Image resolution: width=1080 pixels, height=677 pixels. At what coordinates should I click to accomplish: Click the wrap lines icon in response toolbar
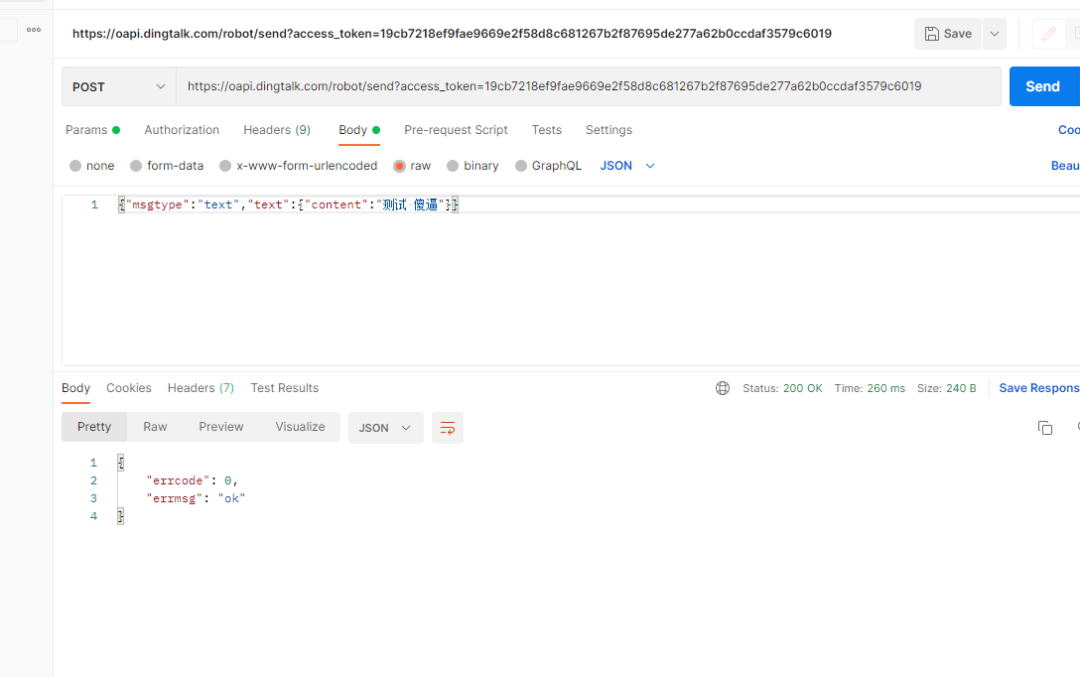(447, 428)
